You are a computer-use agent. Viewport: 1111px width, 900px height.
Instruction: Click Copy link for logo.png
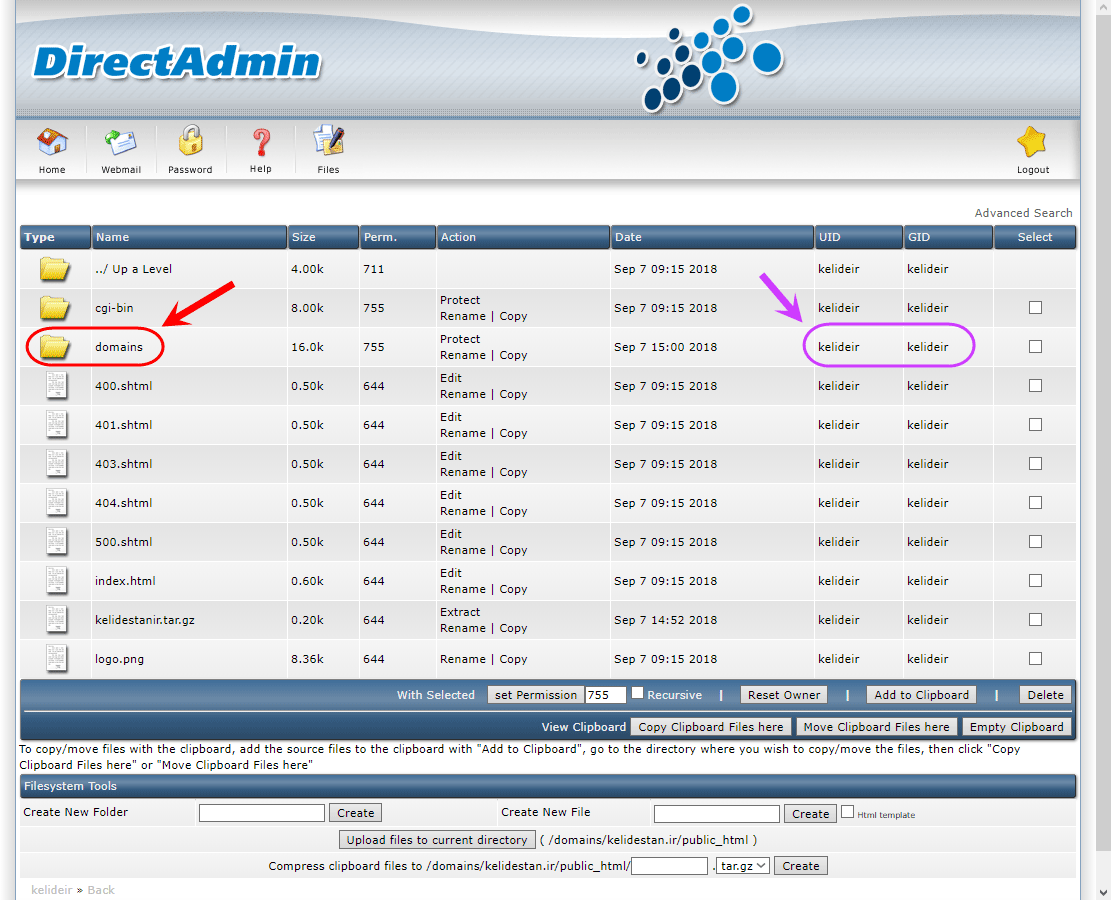pos(513,659)
